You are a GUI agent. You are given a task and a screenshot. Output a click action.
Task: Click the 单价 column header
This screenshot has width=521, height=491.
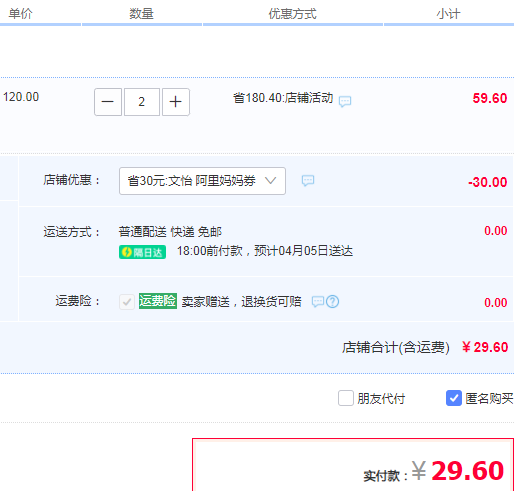(x=21, y=14)
